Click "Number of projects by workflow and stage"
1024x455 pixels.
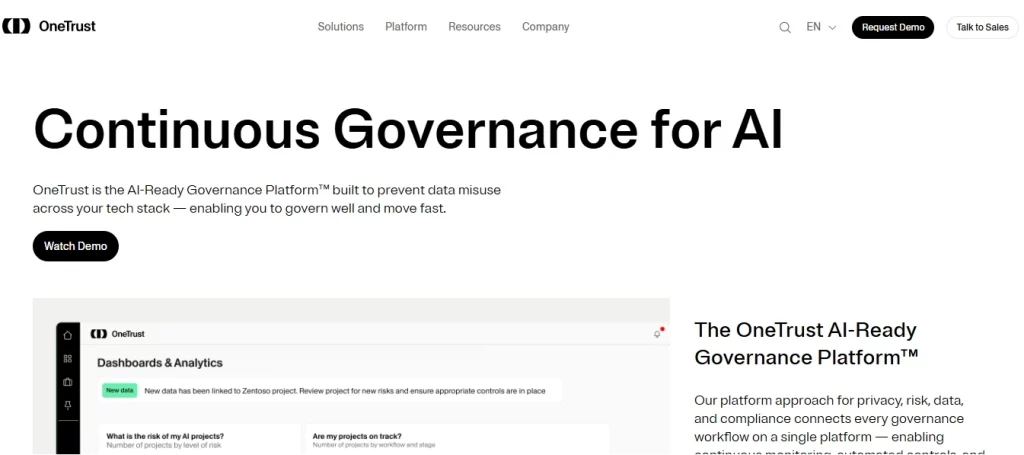click(x=374, y=445)
